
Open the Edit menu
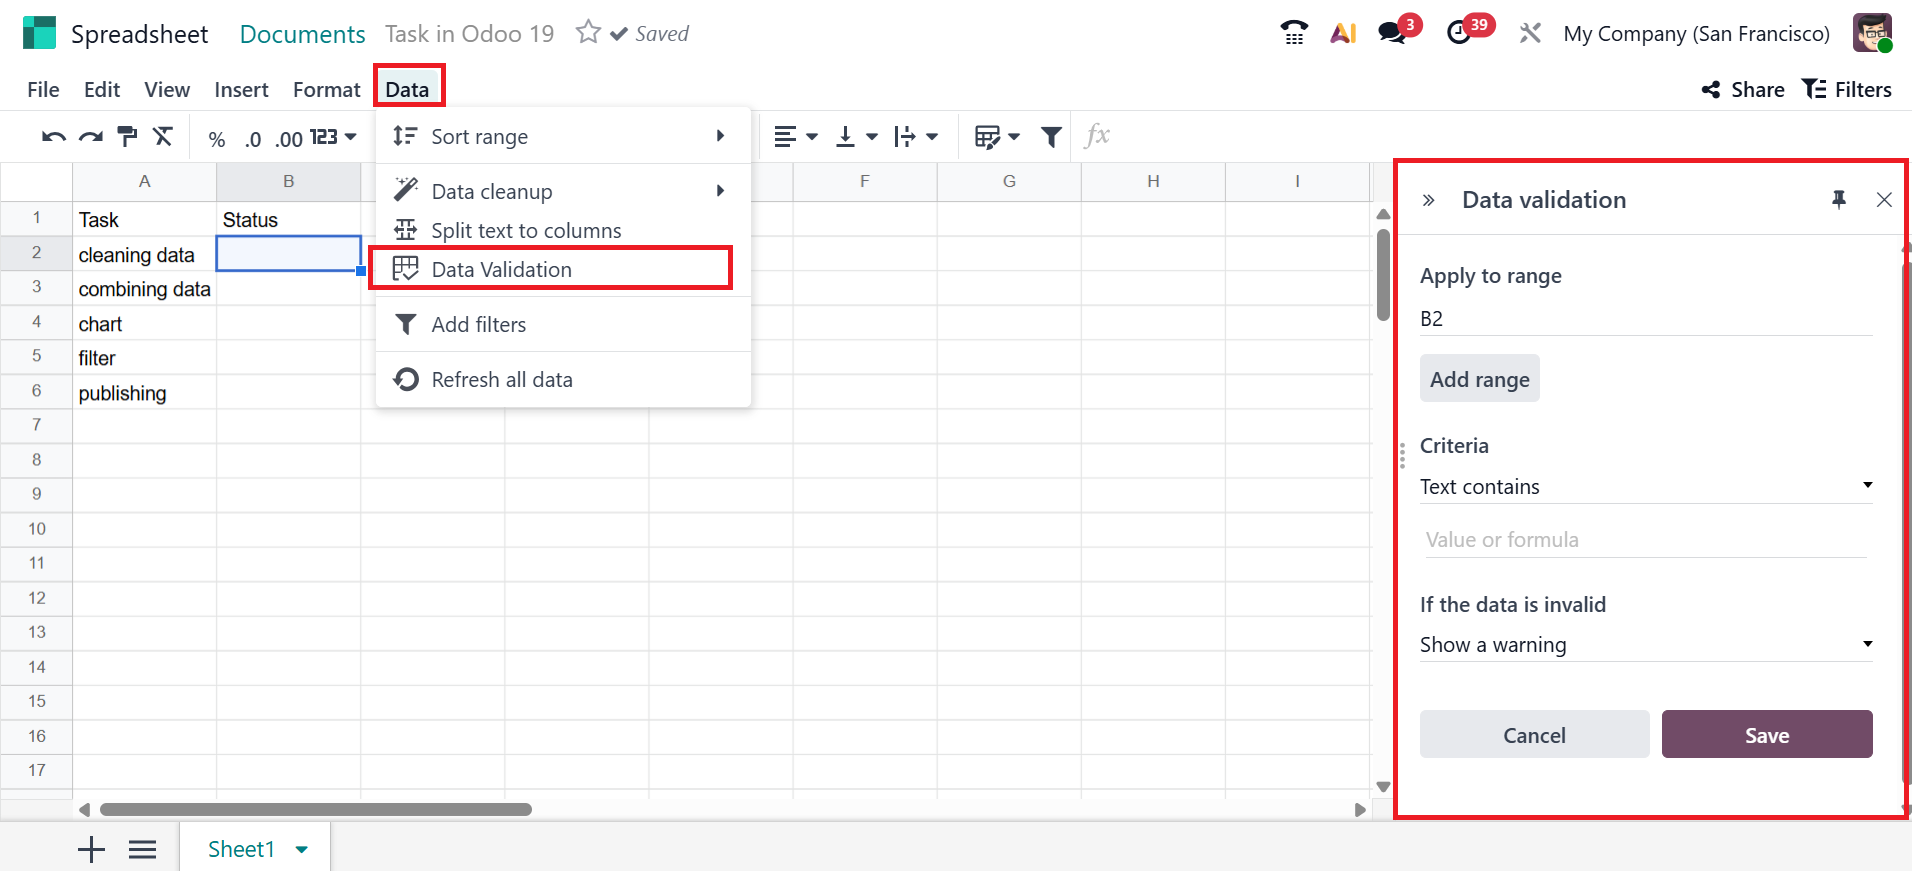pos(102,90)
